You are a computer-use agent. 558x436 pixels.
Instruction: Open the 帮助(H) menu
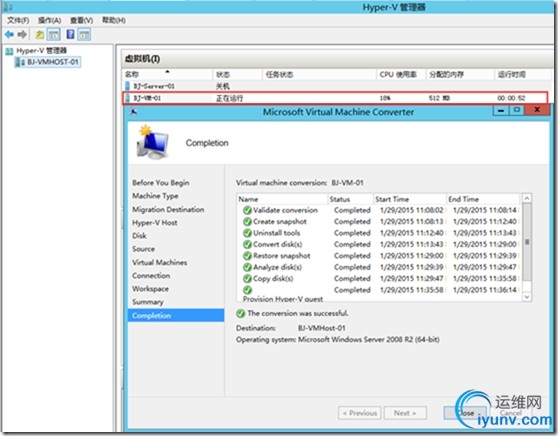pyautogui.click(x=114, y=20)
